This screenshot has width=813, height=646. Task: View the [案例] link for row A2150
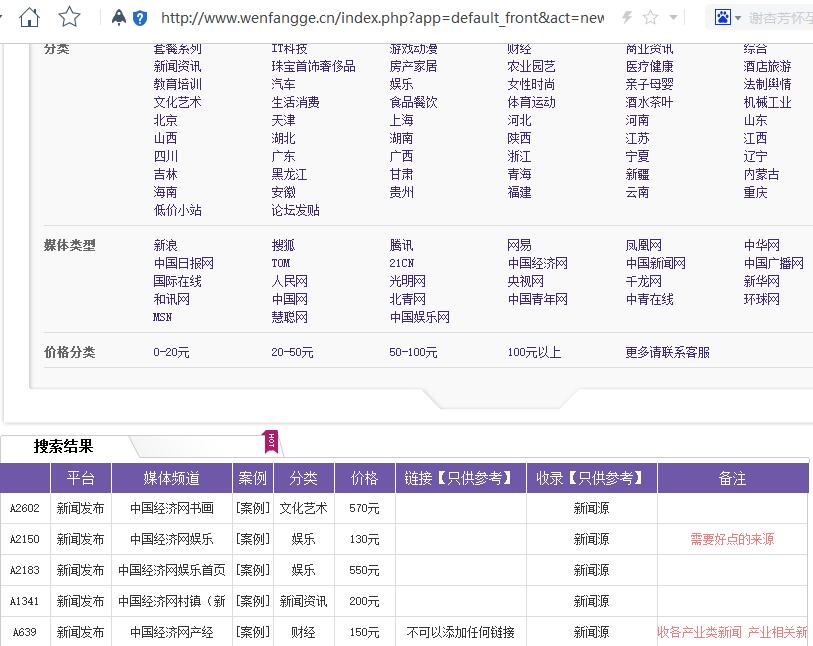click(x=253, y=539)
